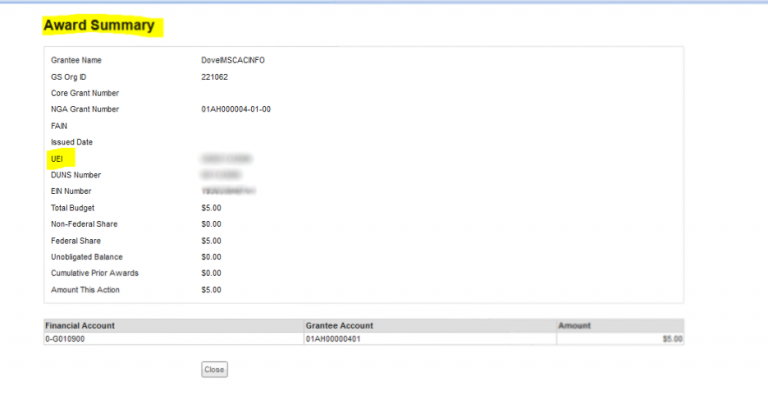The height and width of the screenshot is (414, 768).
Task: Click NGA grant number 01AH000004-01-00
Action: [235, 109]
